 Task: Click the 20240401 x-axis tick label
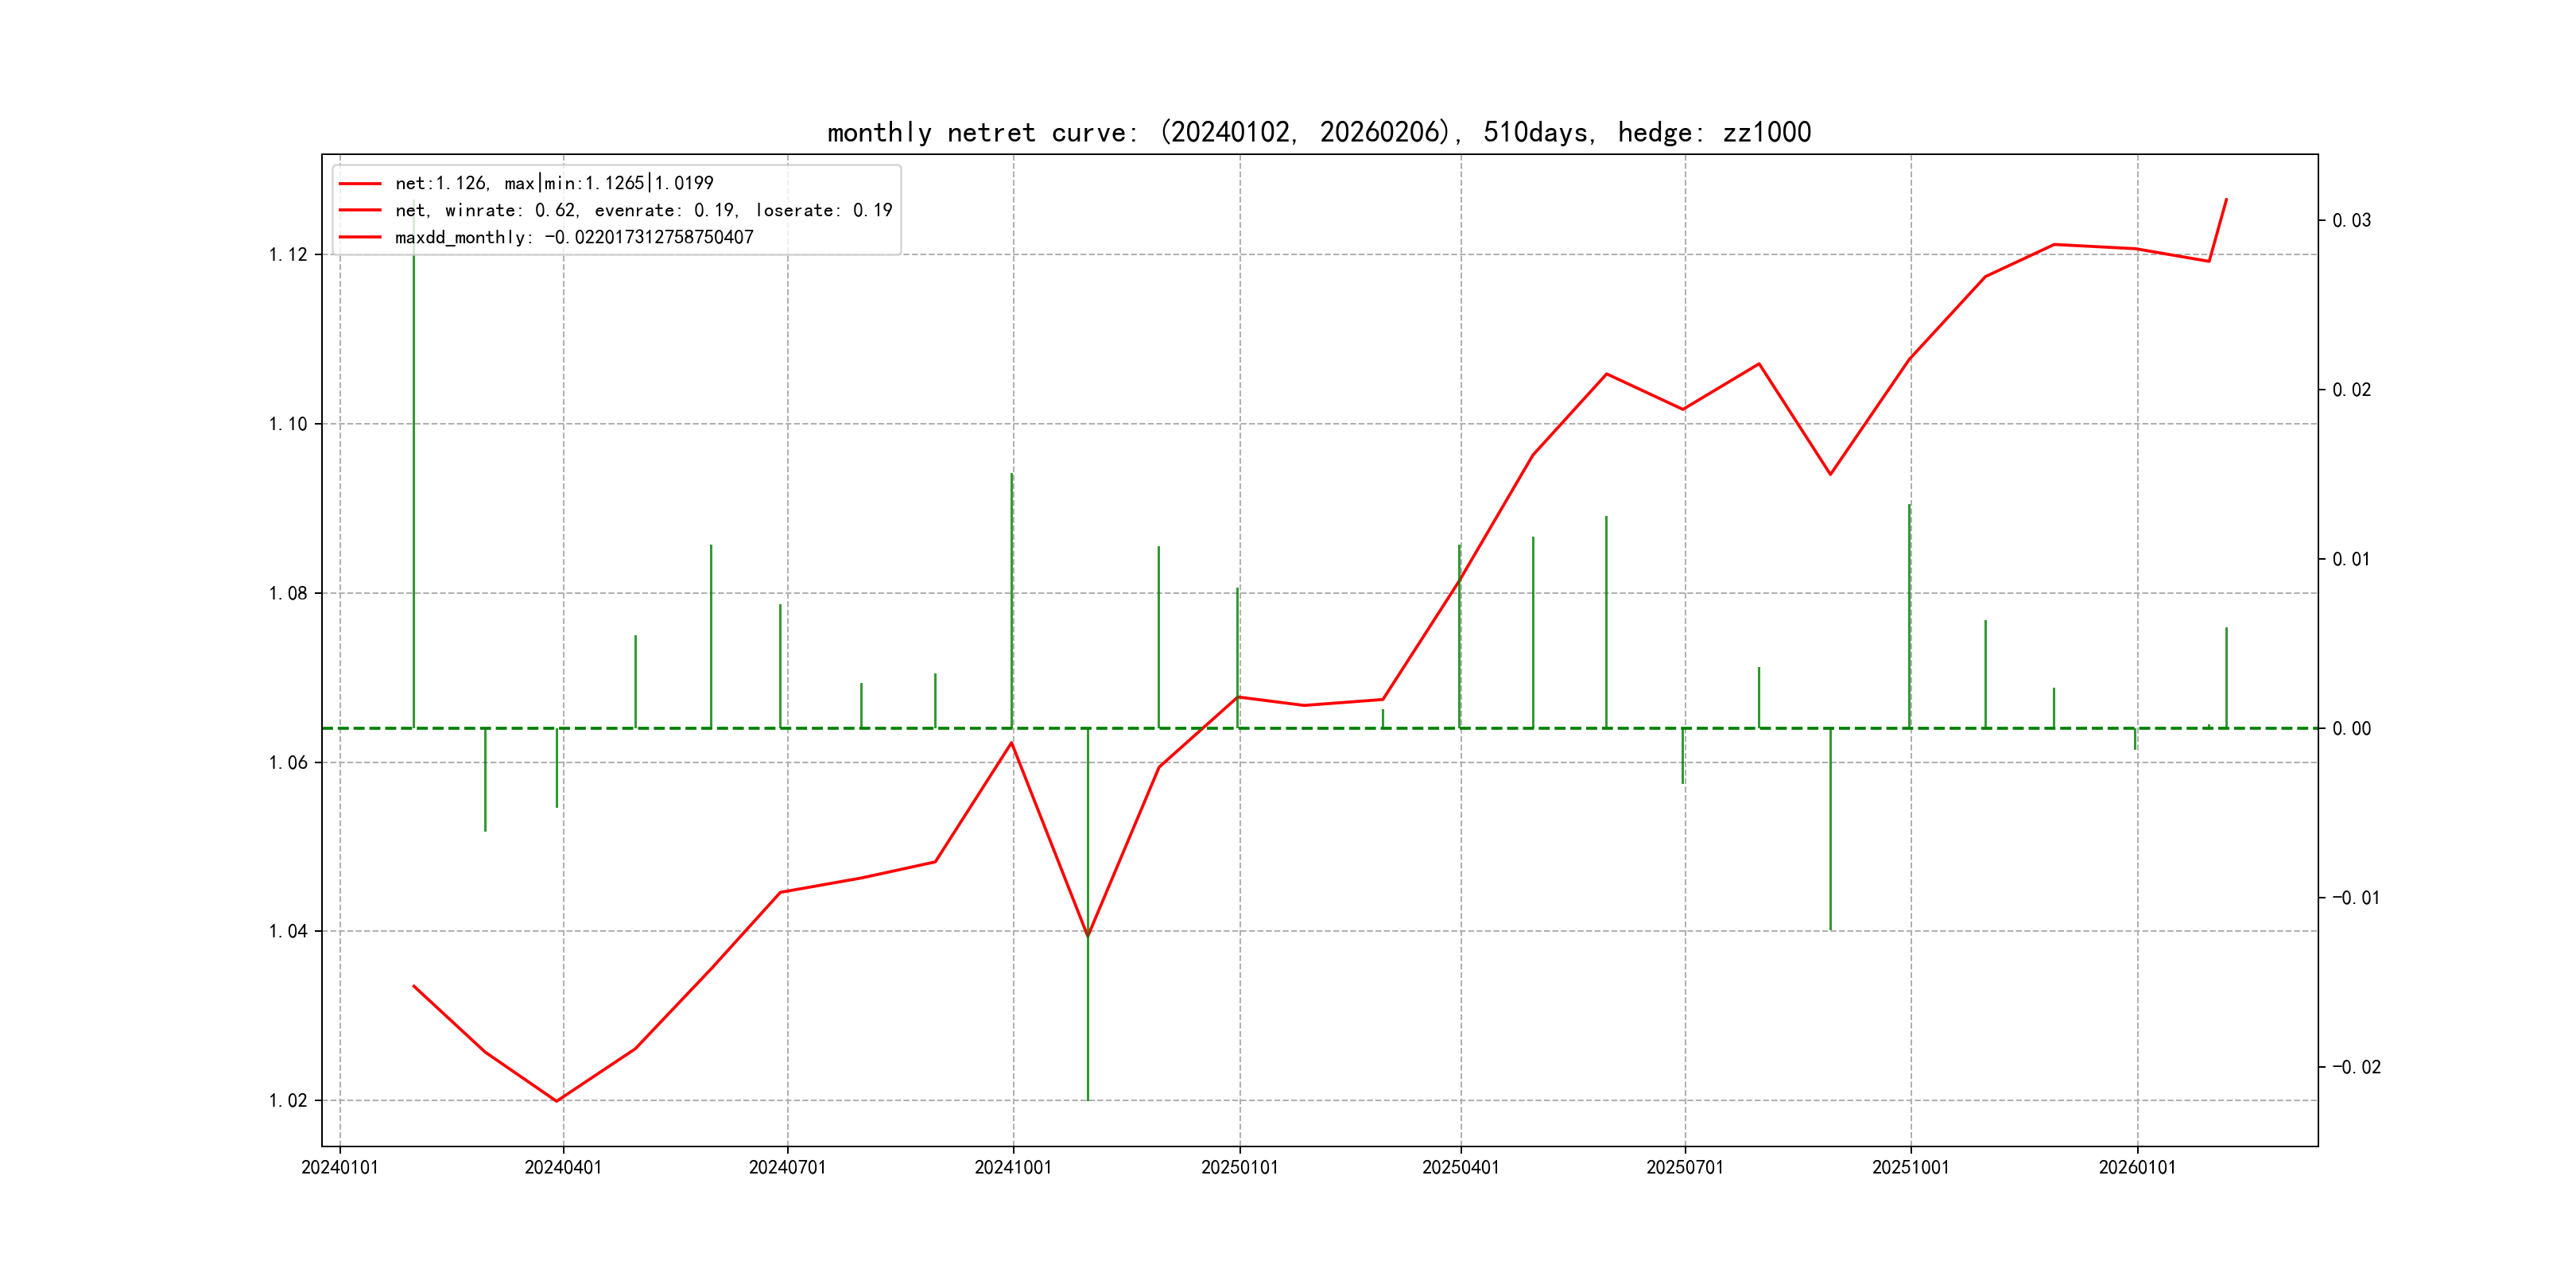pyautogui.click(x=563, y=1168)
